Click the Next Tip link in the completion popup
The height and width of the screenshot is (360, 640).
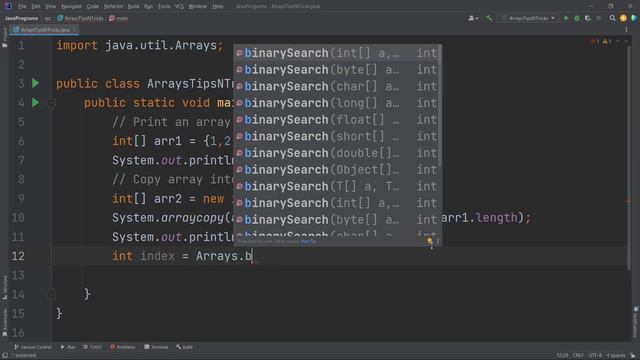pyautogui.click(x=308, y=242)
